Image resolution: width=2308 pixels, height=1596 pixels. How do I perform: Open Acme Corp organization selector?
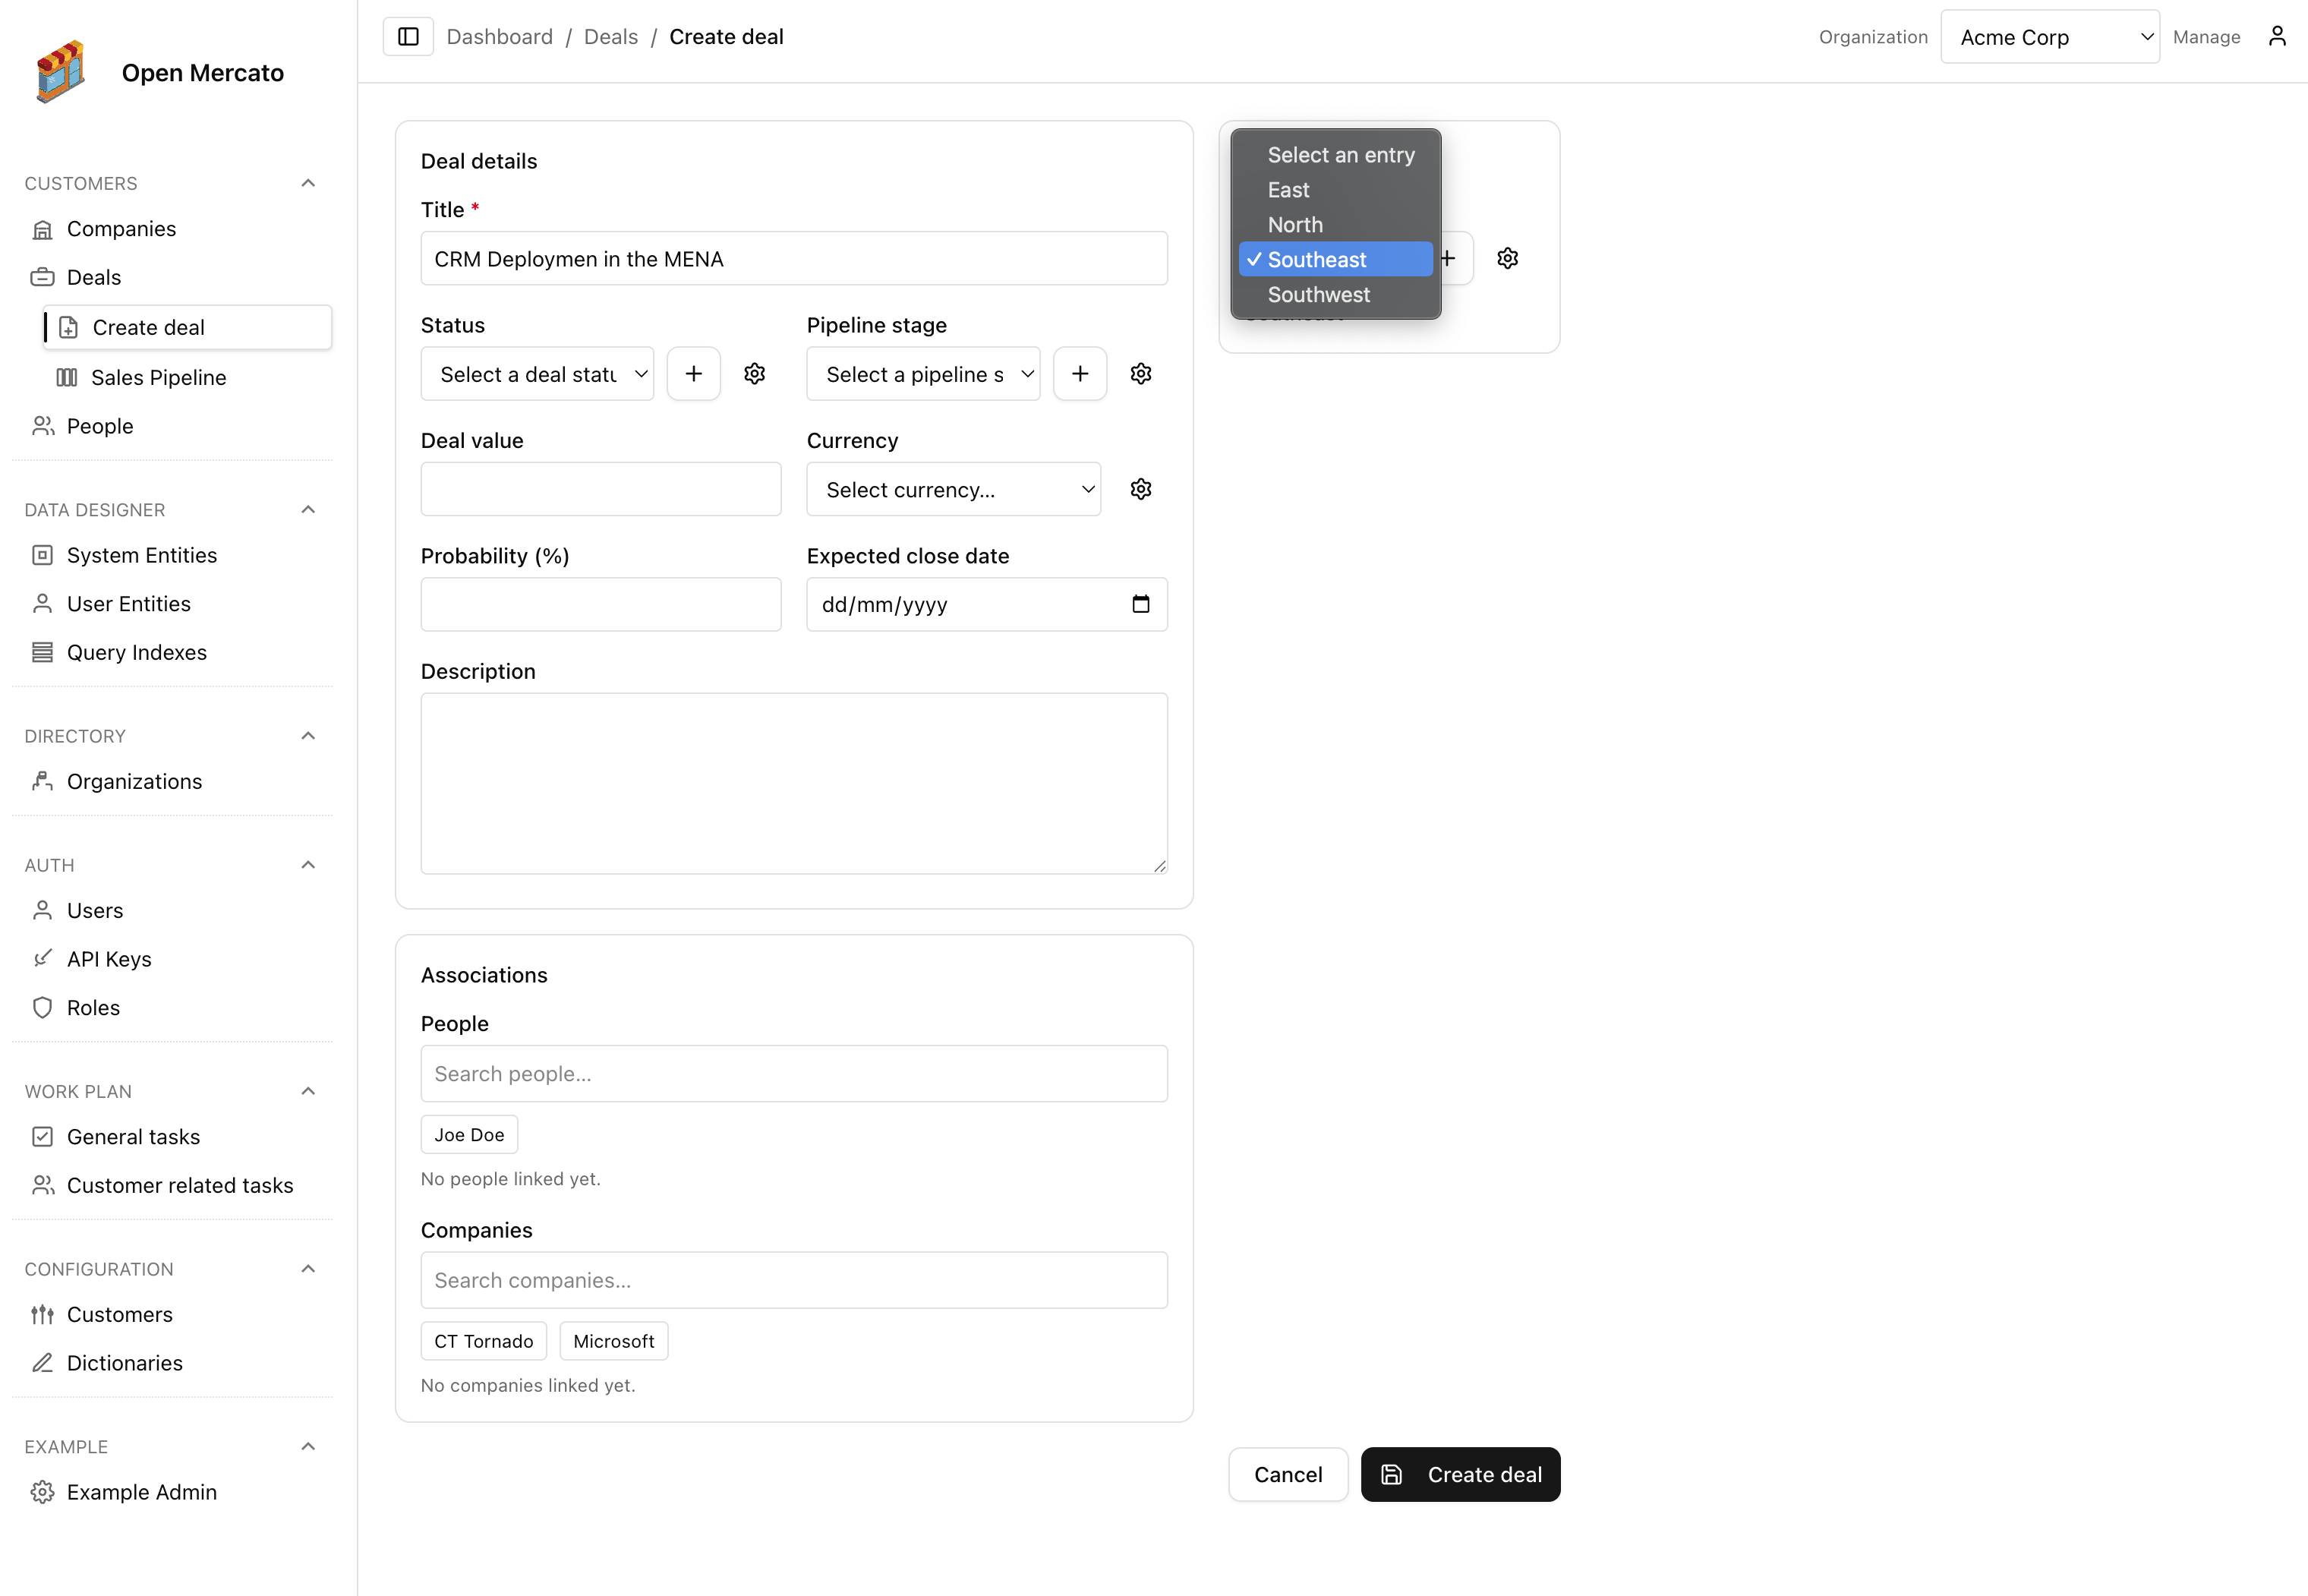2049,36
